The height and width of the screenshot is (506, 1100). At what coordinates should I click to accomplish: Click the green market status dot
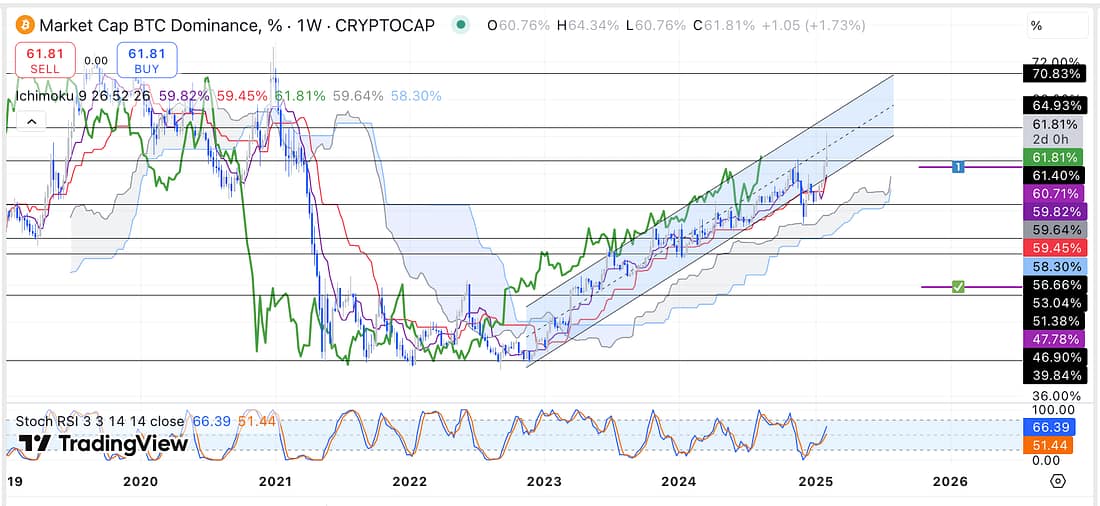[458, 25]
